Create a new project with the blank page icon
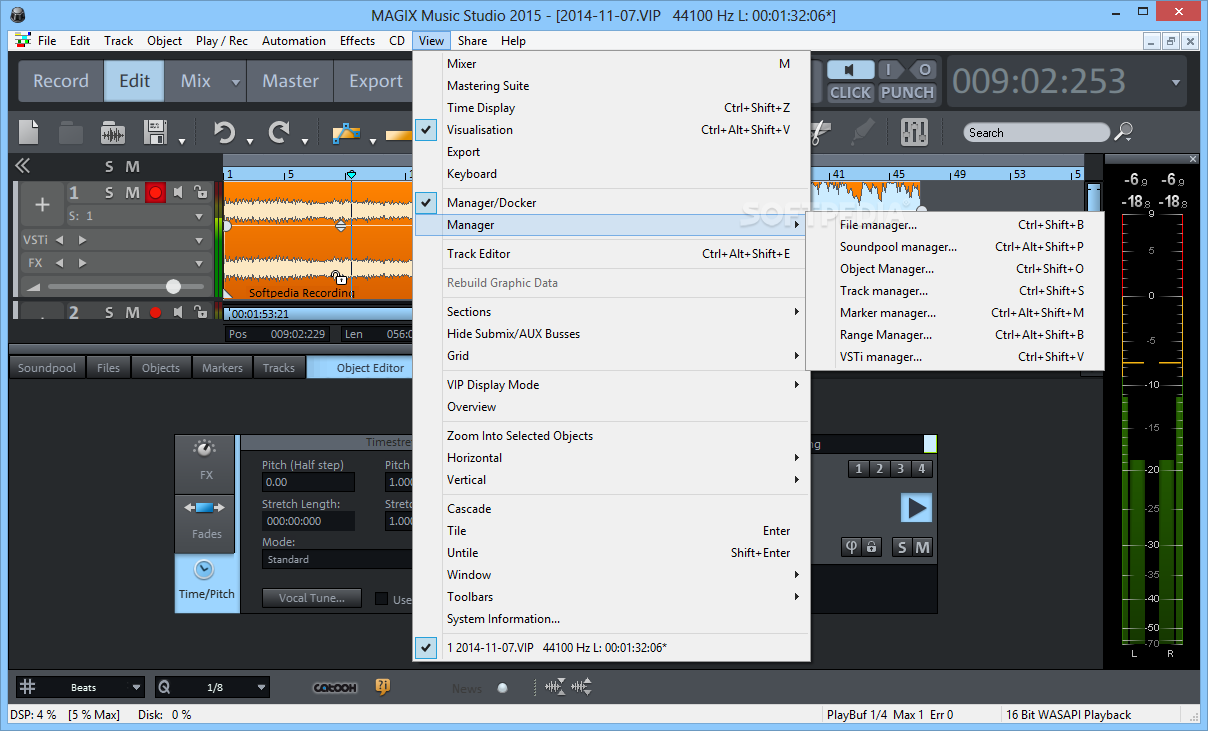 point(29,132)
